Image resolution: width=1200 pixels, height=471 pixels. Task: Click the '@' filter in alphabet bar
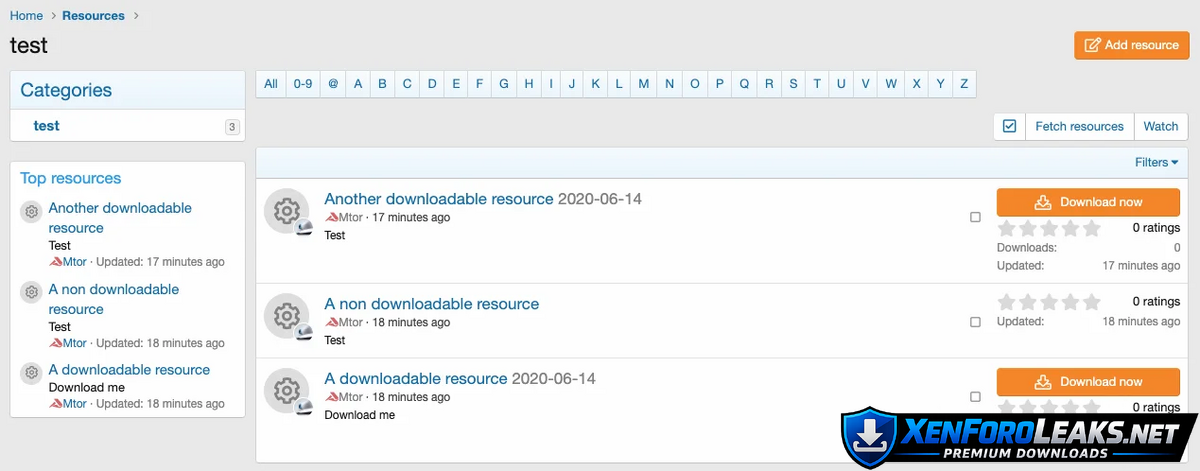(x=333, y=84)
